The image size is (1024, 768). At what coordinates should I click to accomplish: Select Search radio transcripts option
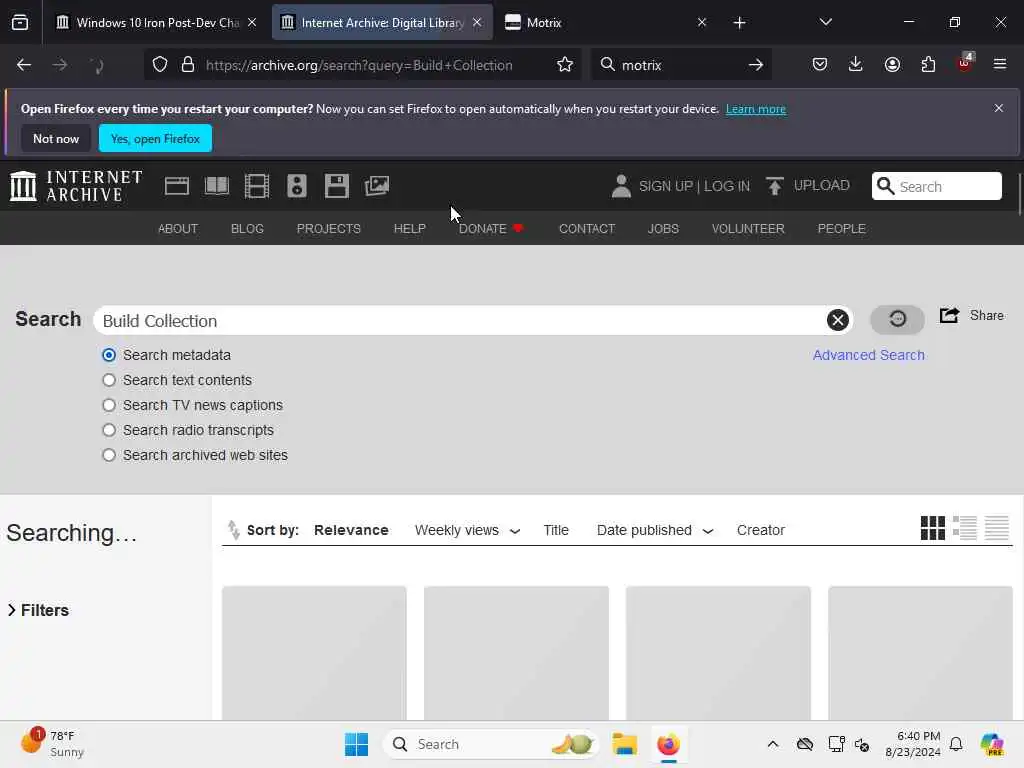pyautogui.click(x=109, y=430)
